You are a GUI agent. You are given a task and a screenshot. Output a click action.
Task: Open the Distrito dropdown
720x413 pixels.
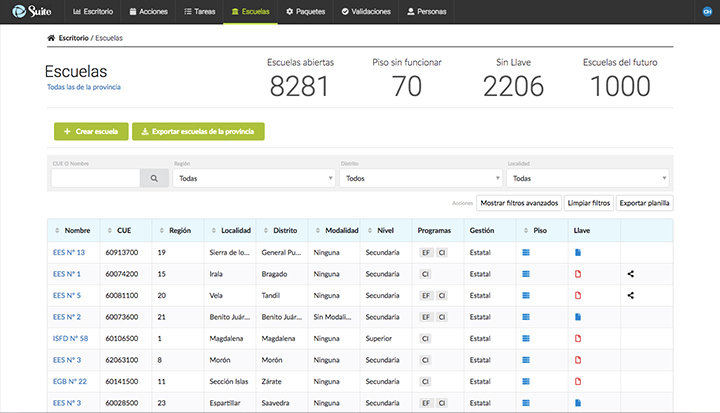420,178
